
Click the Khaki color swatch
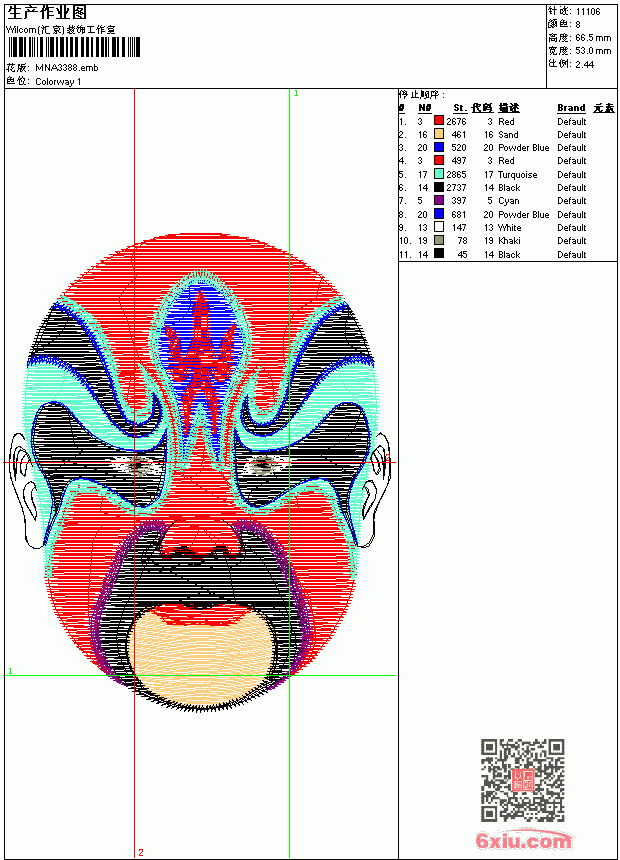(439, 240)
